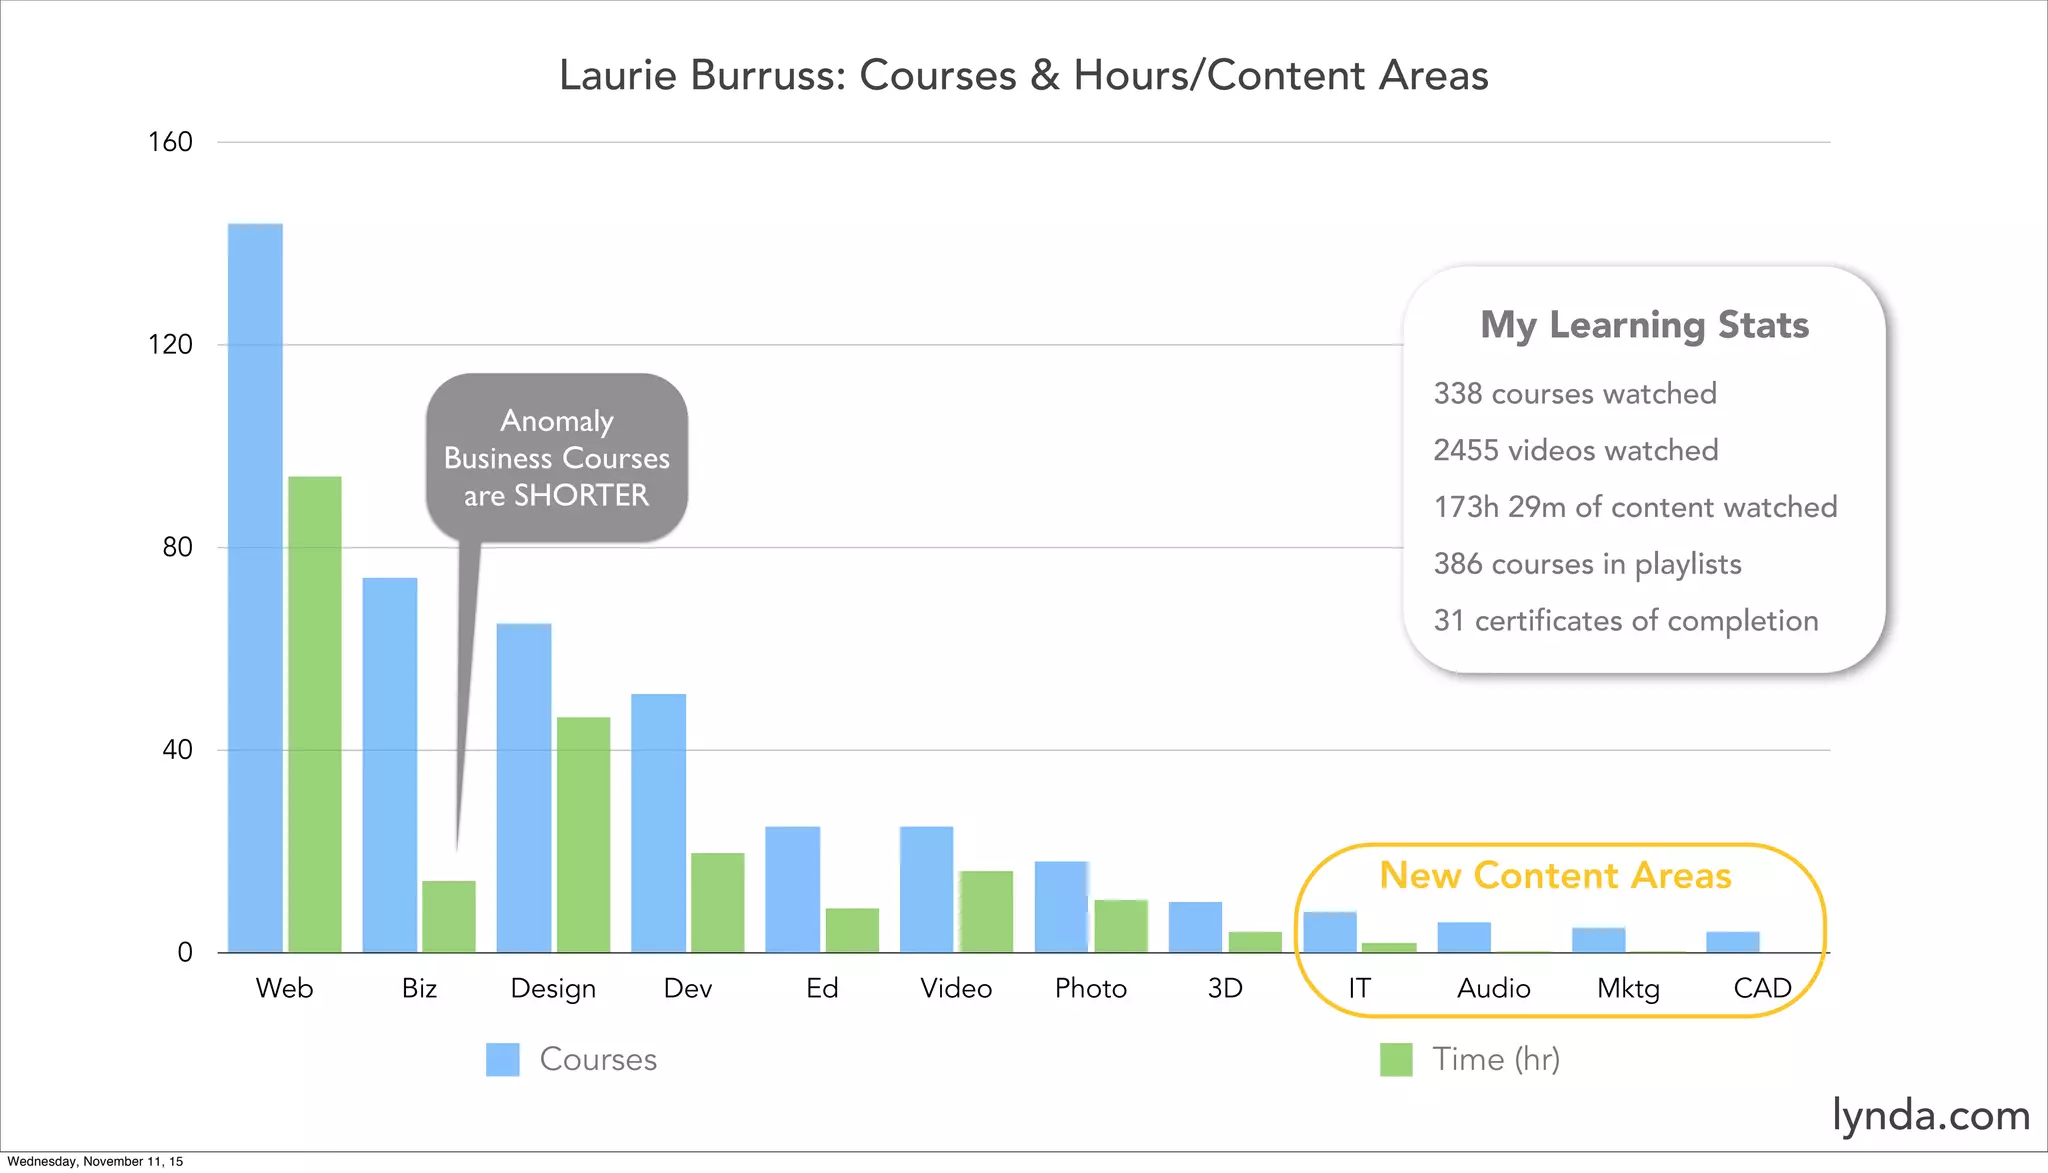This screenshot has width=2048, height=1173.
Task: Click the blue Dev courses bar
Action: [658, 823]
